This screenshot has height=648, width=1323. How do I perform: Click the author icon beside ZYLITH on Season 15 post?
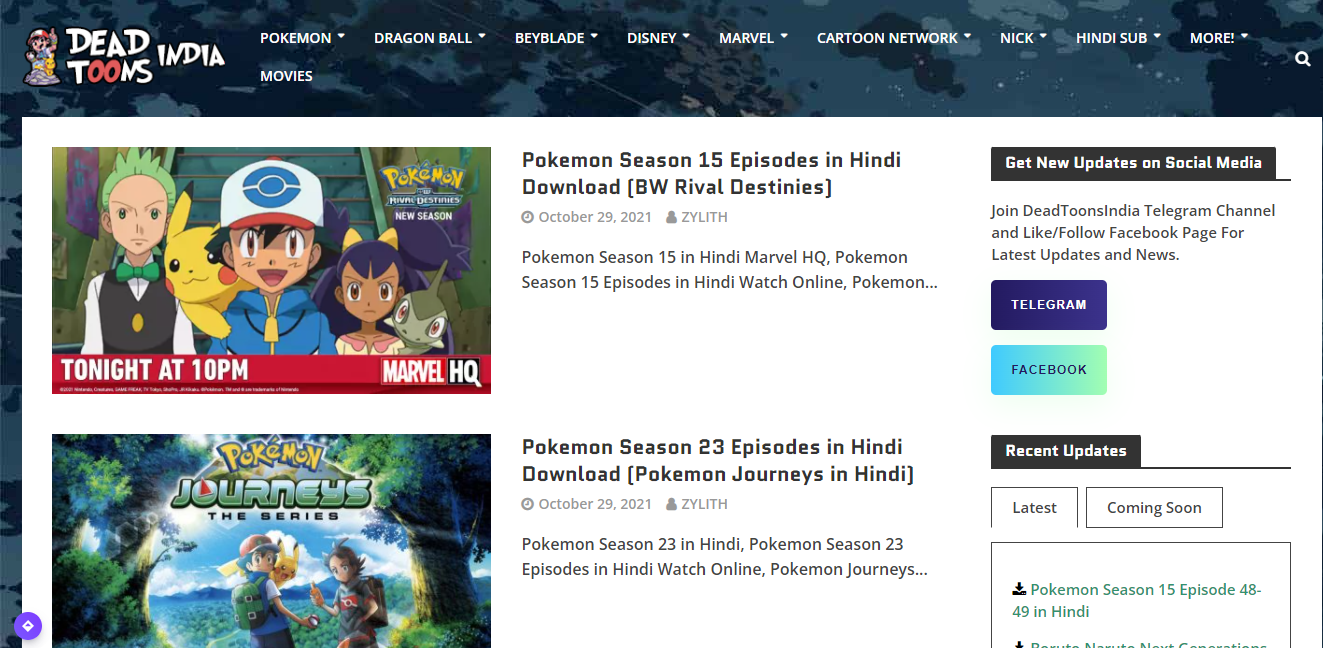[x=671, y=217]
